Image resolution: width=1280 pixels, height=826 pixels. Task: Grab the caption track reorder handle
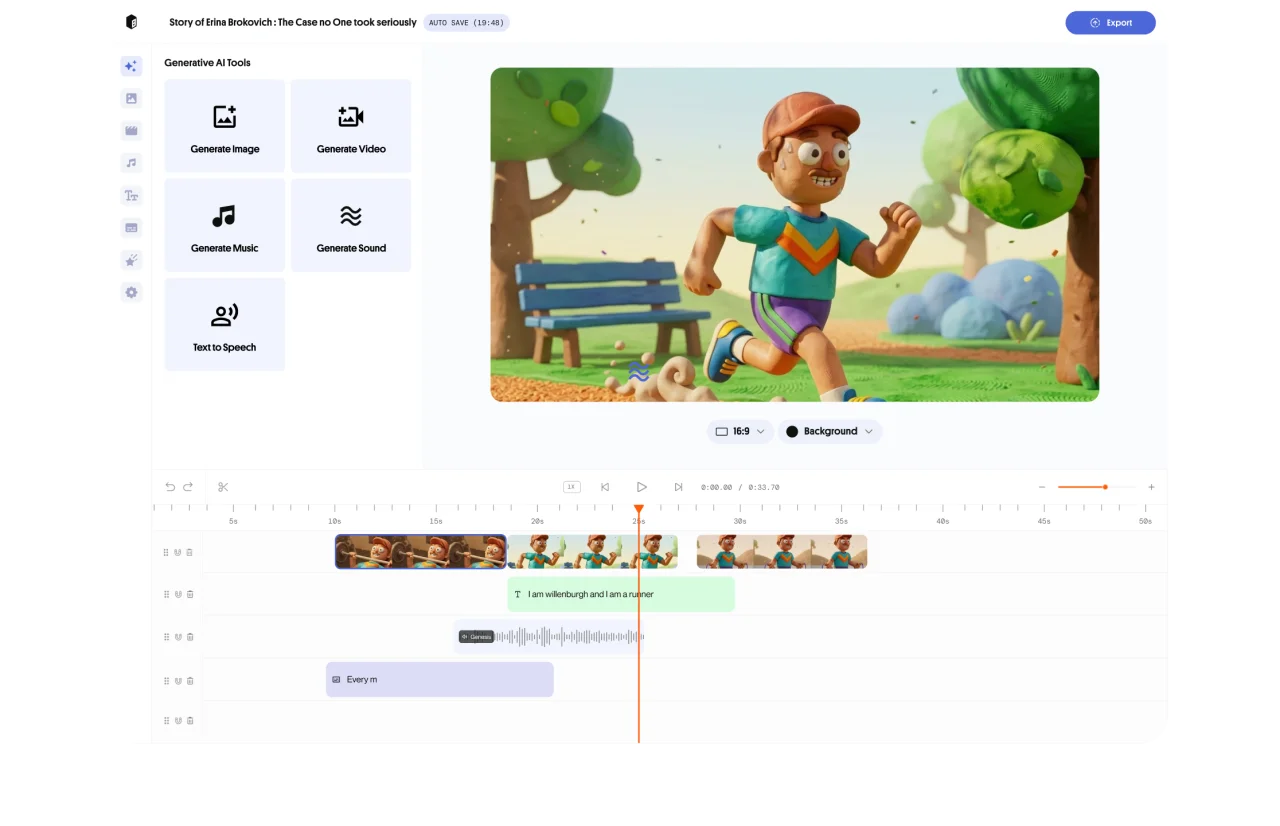tap(167, 680)
